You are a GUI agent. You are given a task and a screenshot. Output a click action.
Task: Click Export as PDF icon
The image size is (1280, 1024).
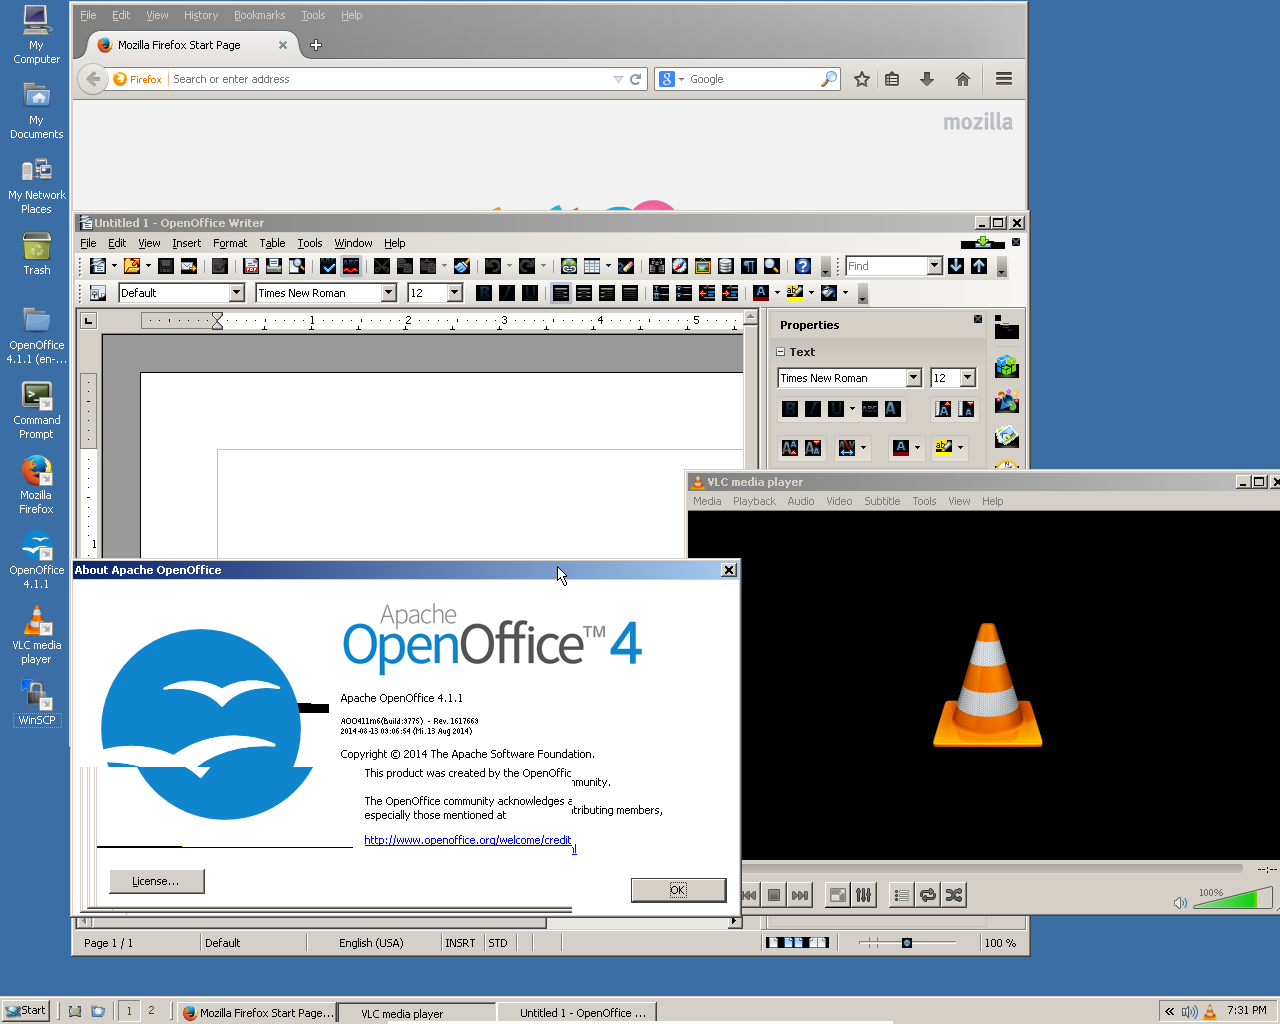tap(251, 266)
